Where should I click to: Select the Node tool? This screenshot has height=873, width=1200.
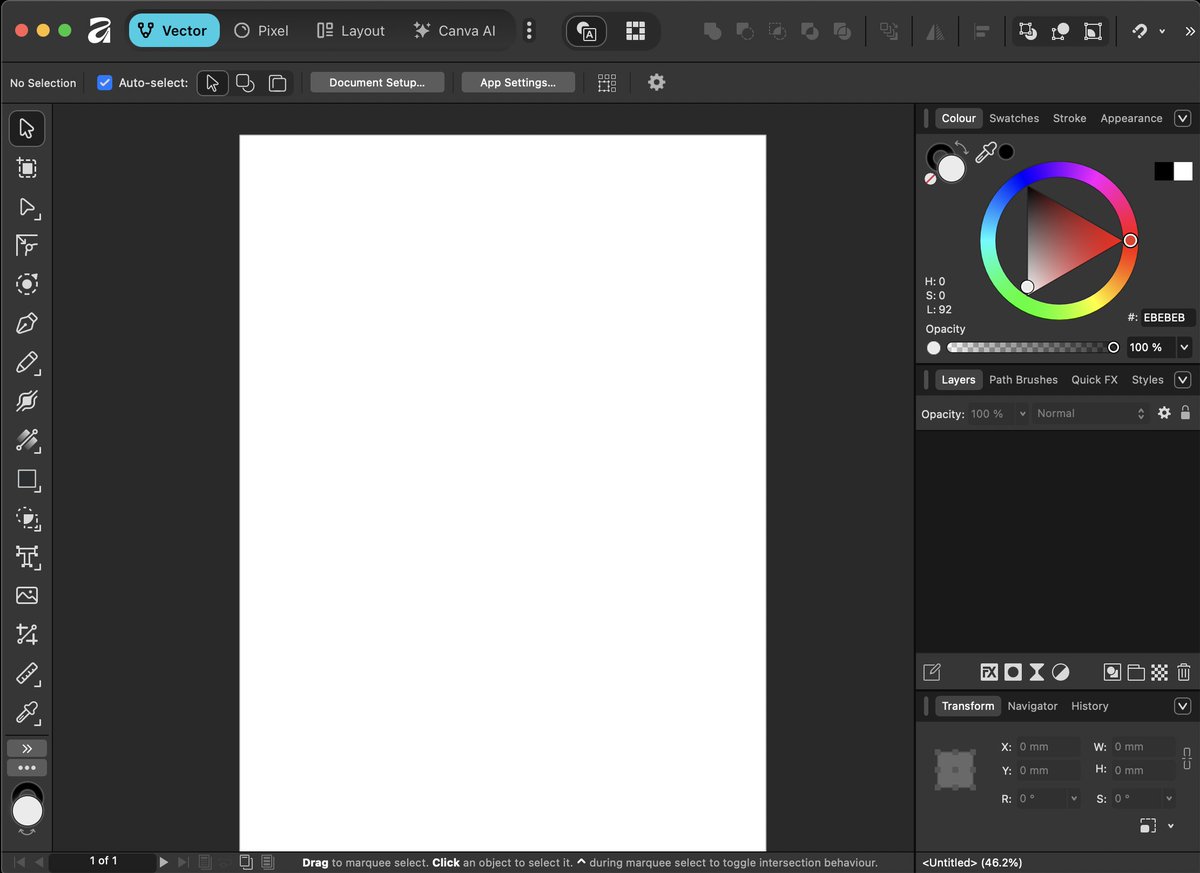point(27,207)
